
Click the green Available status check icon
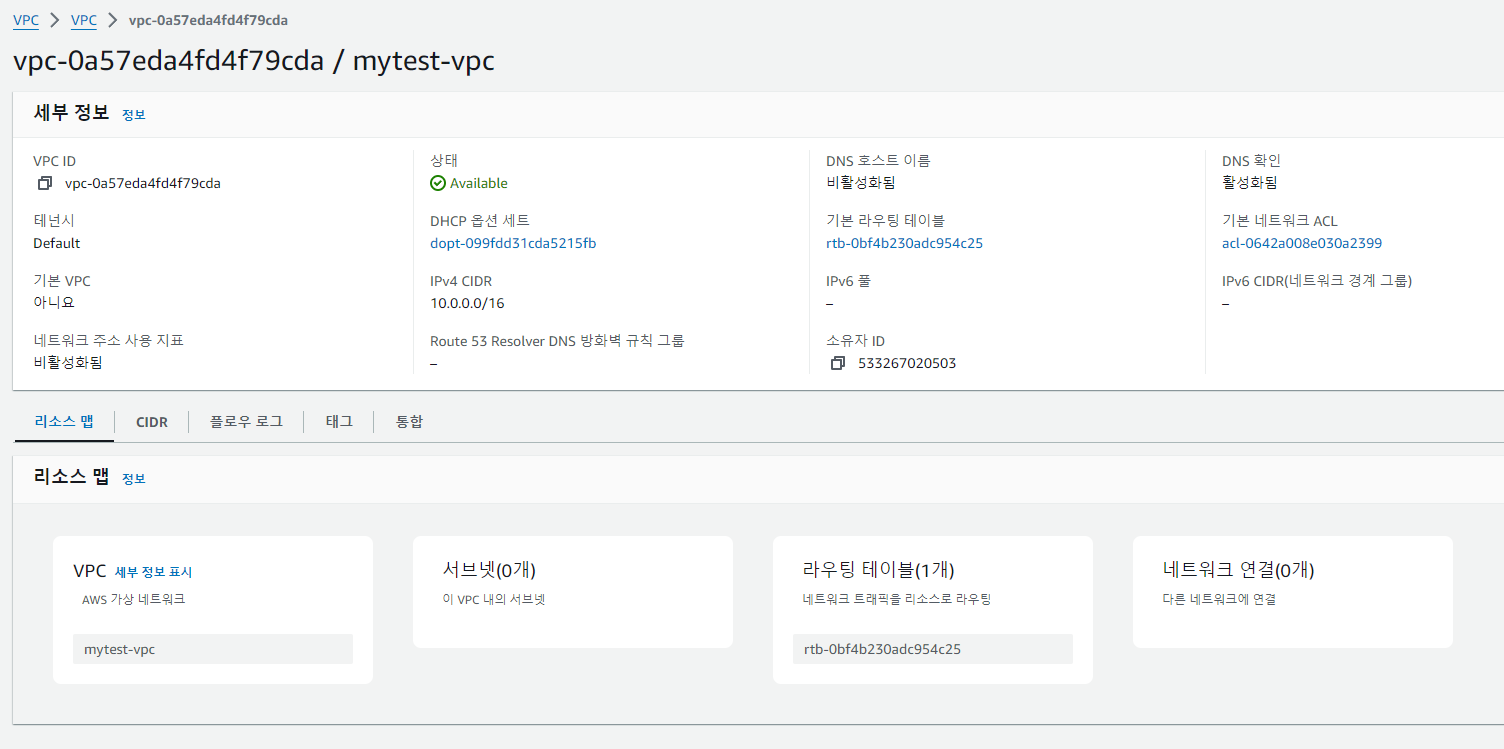click(438, 184)
